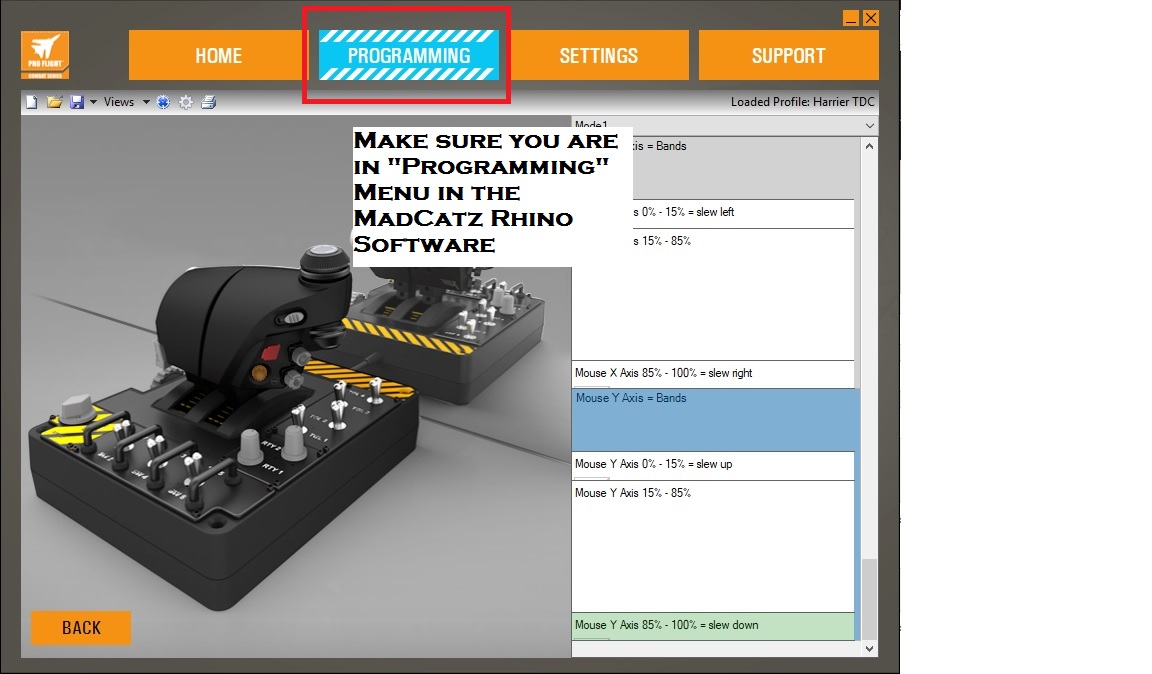Click the Print profile printer icon
Screen dimensions: 1152x674
(208, 102)
